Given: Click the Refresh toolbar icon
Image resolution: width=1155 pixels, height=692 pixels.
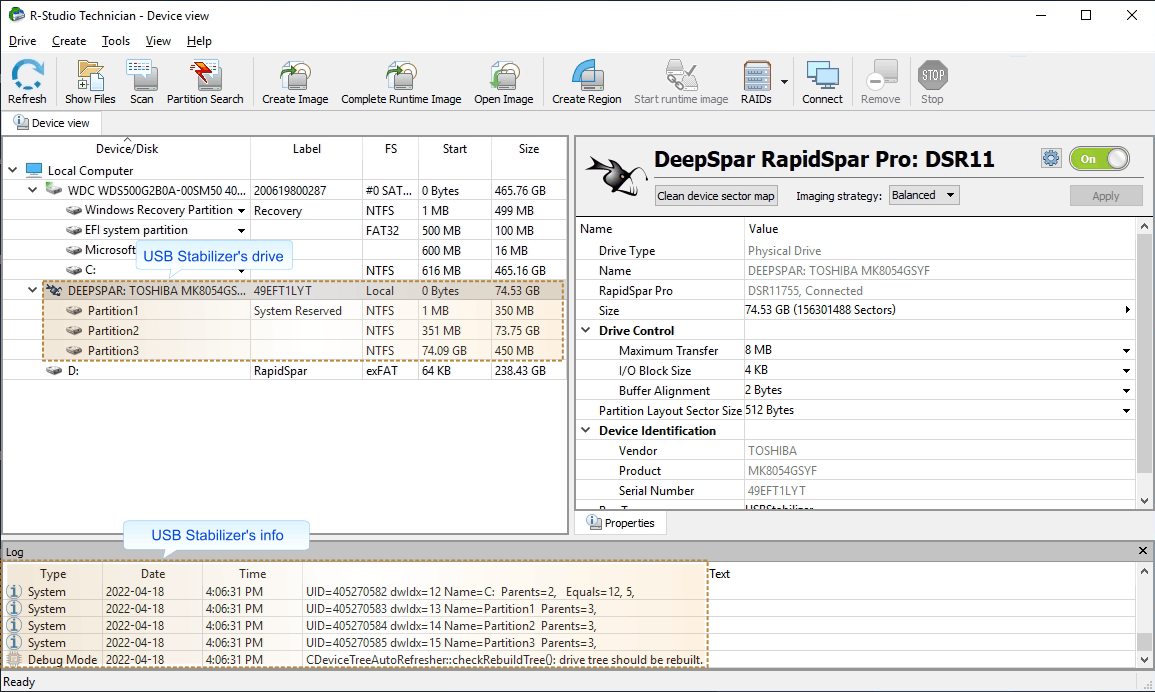Looking at the screenshot, I should click(x=27, y=75).
